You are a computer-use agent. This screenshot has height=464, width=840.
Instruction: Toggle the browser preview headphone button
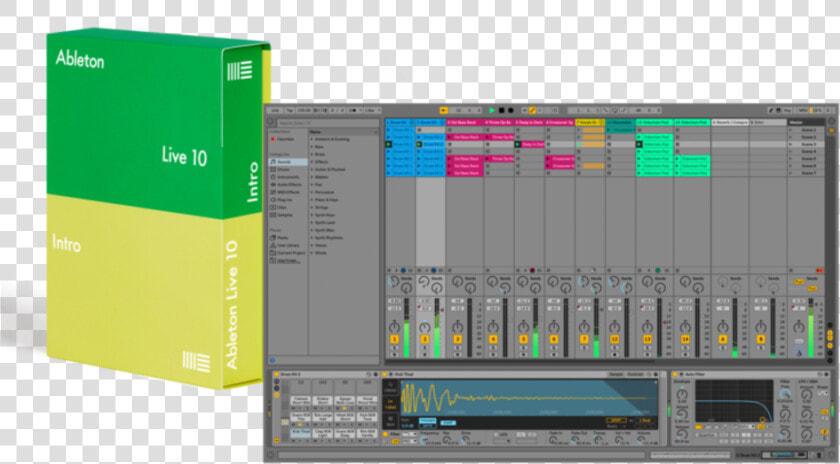pos(273,361)
